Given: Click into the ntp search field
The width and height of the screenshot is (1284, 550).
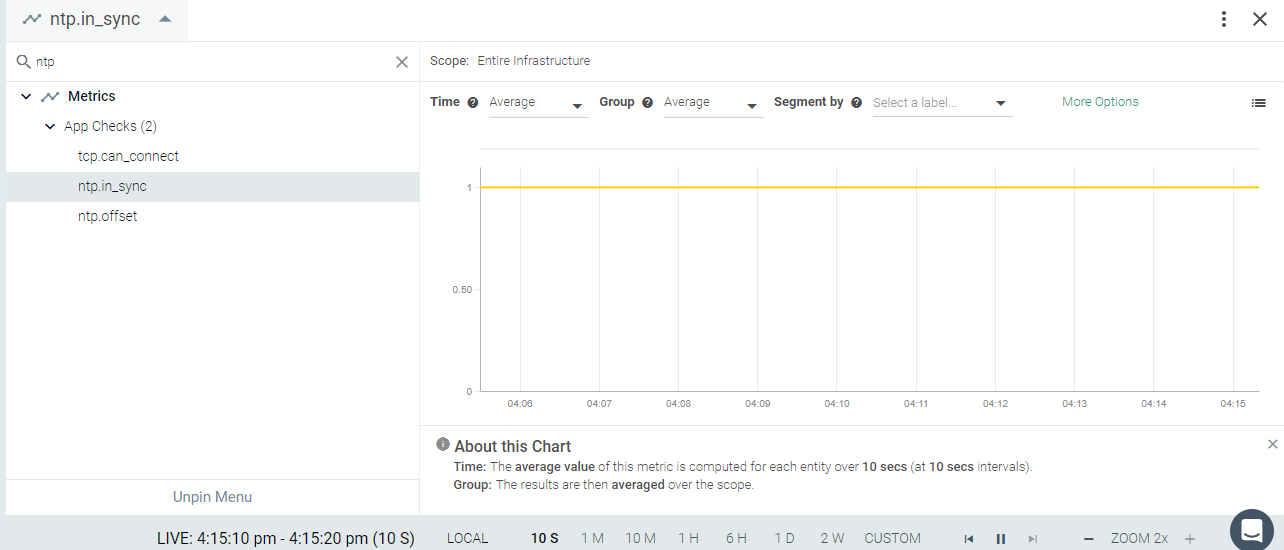Looking at the screenshot, I should (210, 62).
